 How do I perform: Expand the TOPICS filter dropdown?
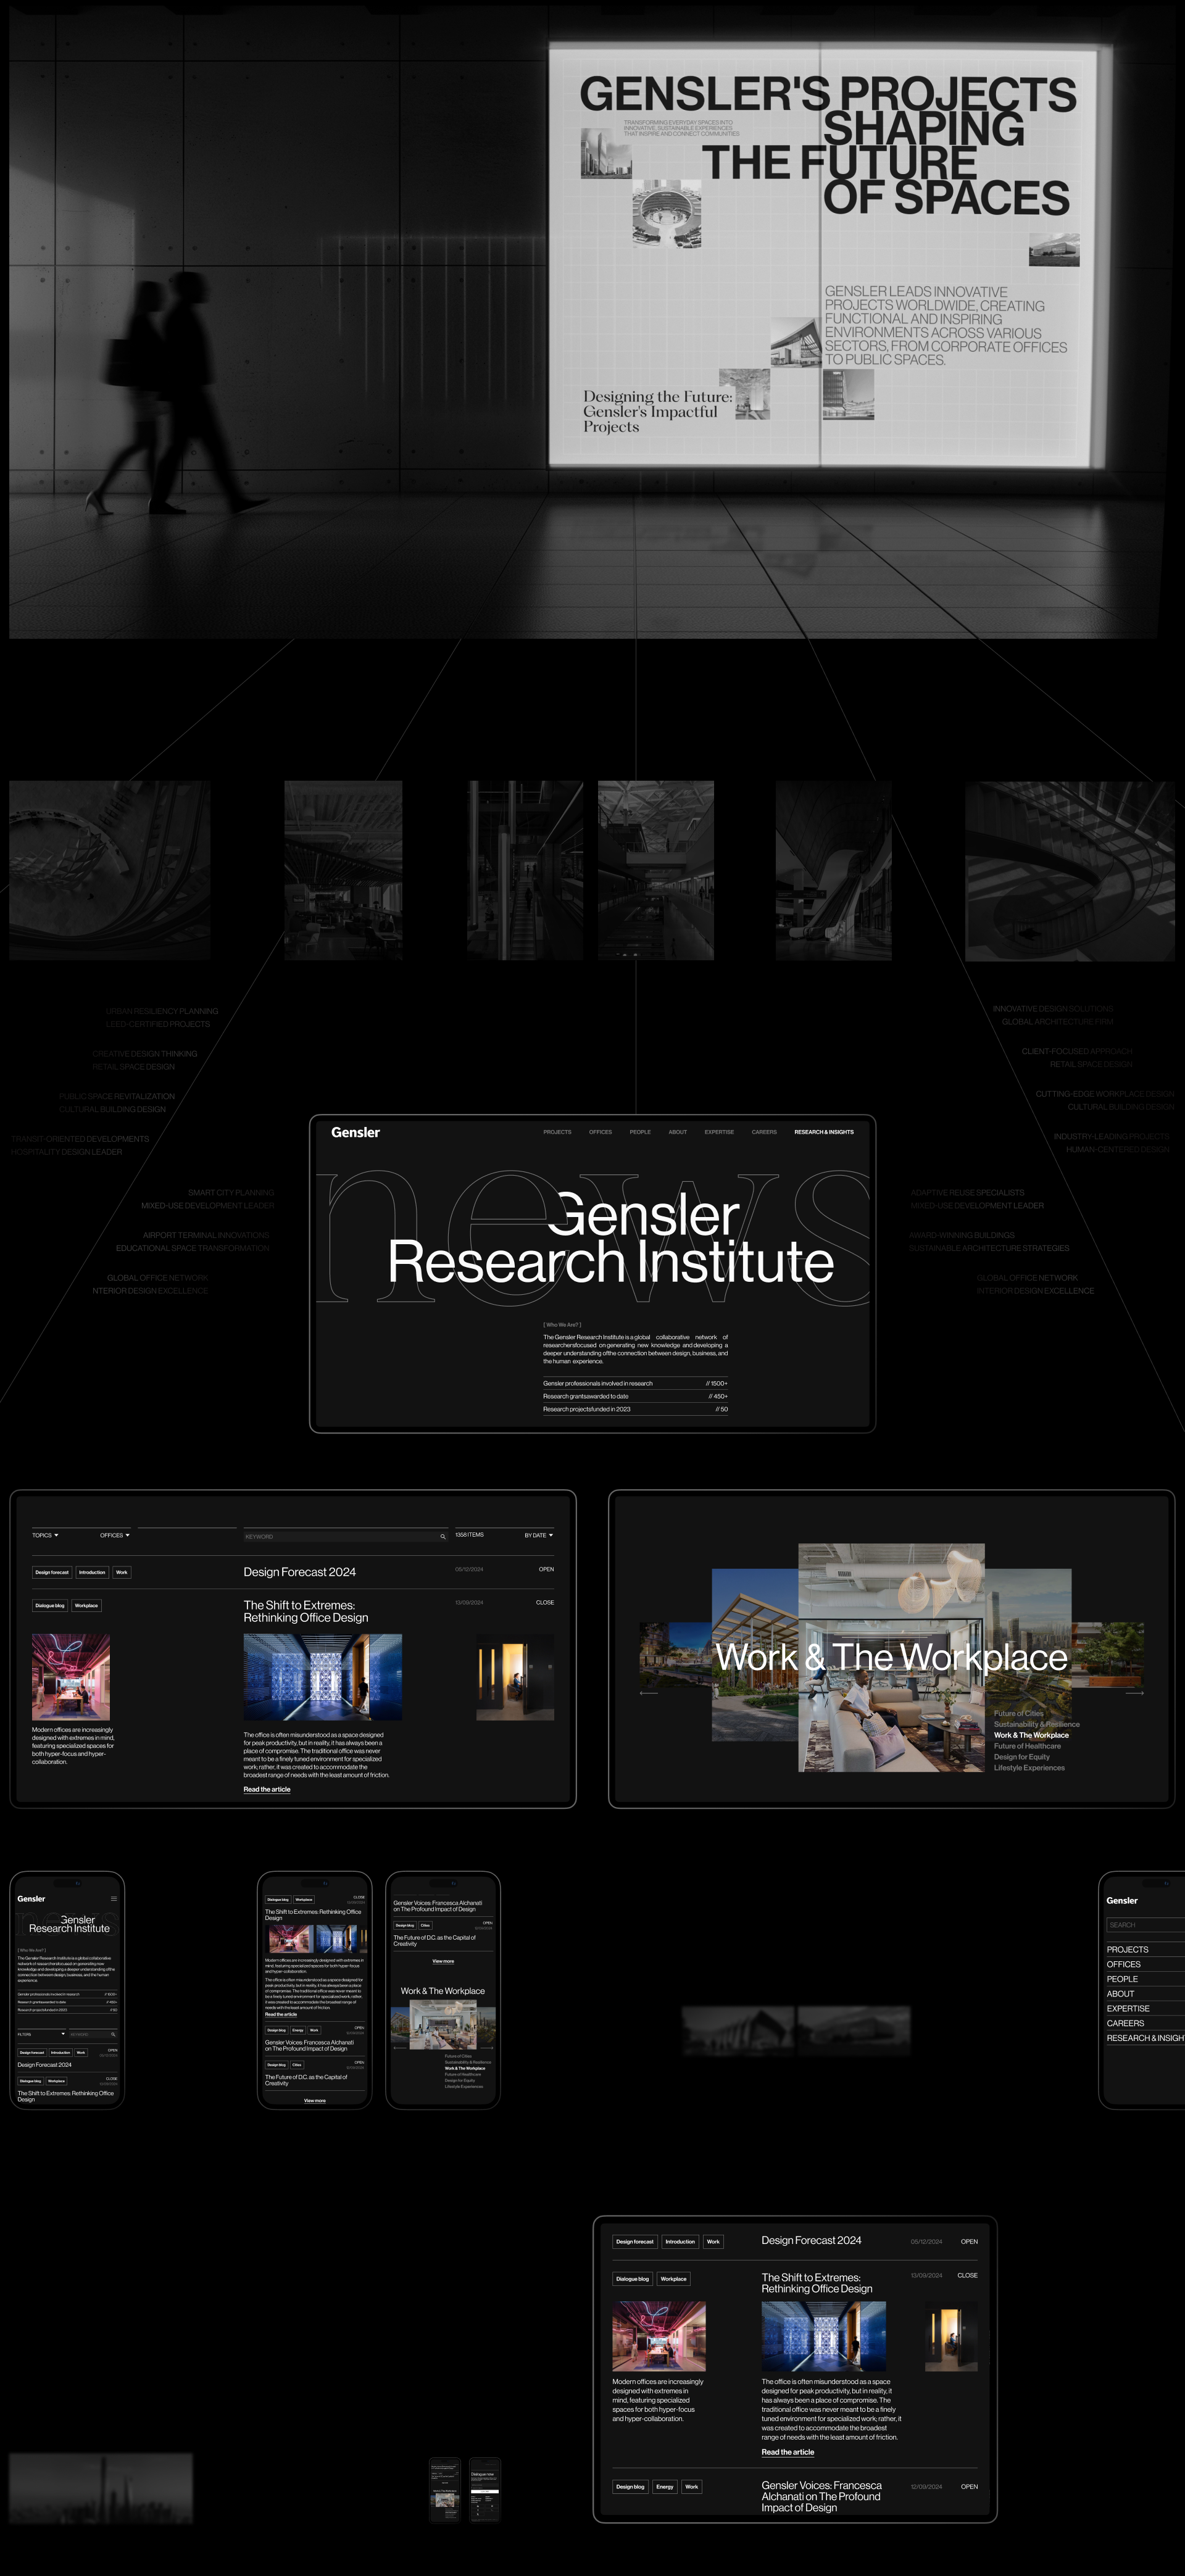[x=45, y=1535]
